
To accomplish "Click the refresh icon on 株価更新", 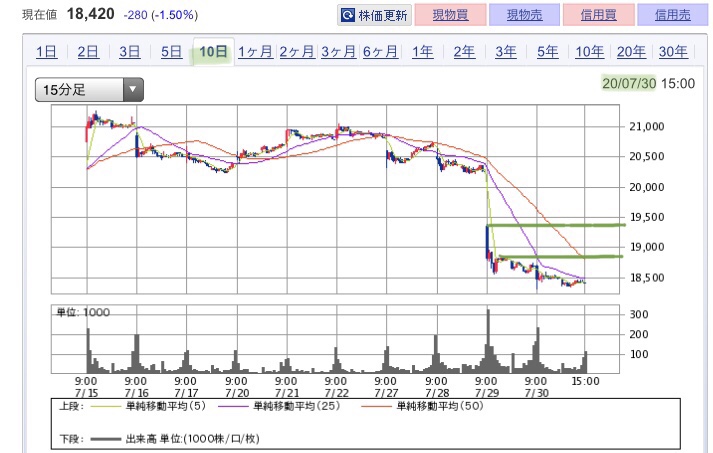I will (x=348, y=15).
